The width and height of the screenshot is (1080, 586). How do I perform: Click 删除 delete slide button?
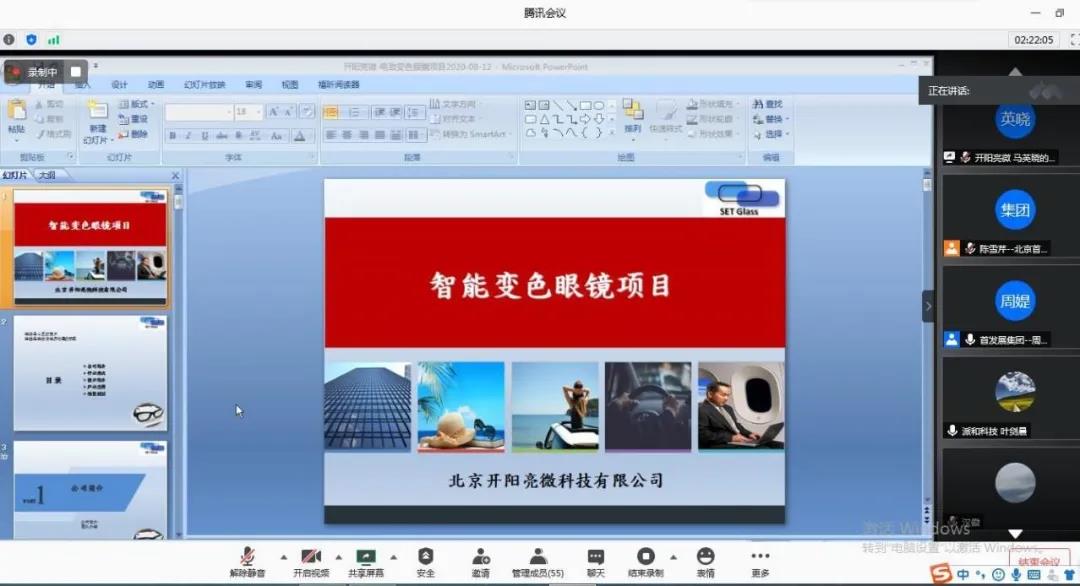[134, 134]
